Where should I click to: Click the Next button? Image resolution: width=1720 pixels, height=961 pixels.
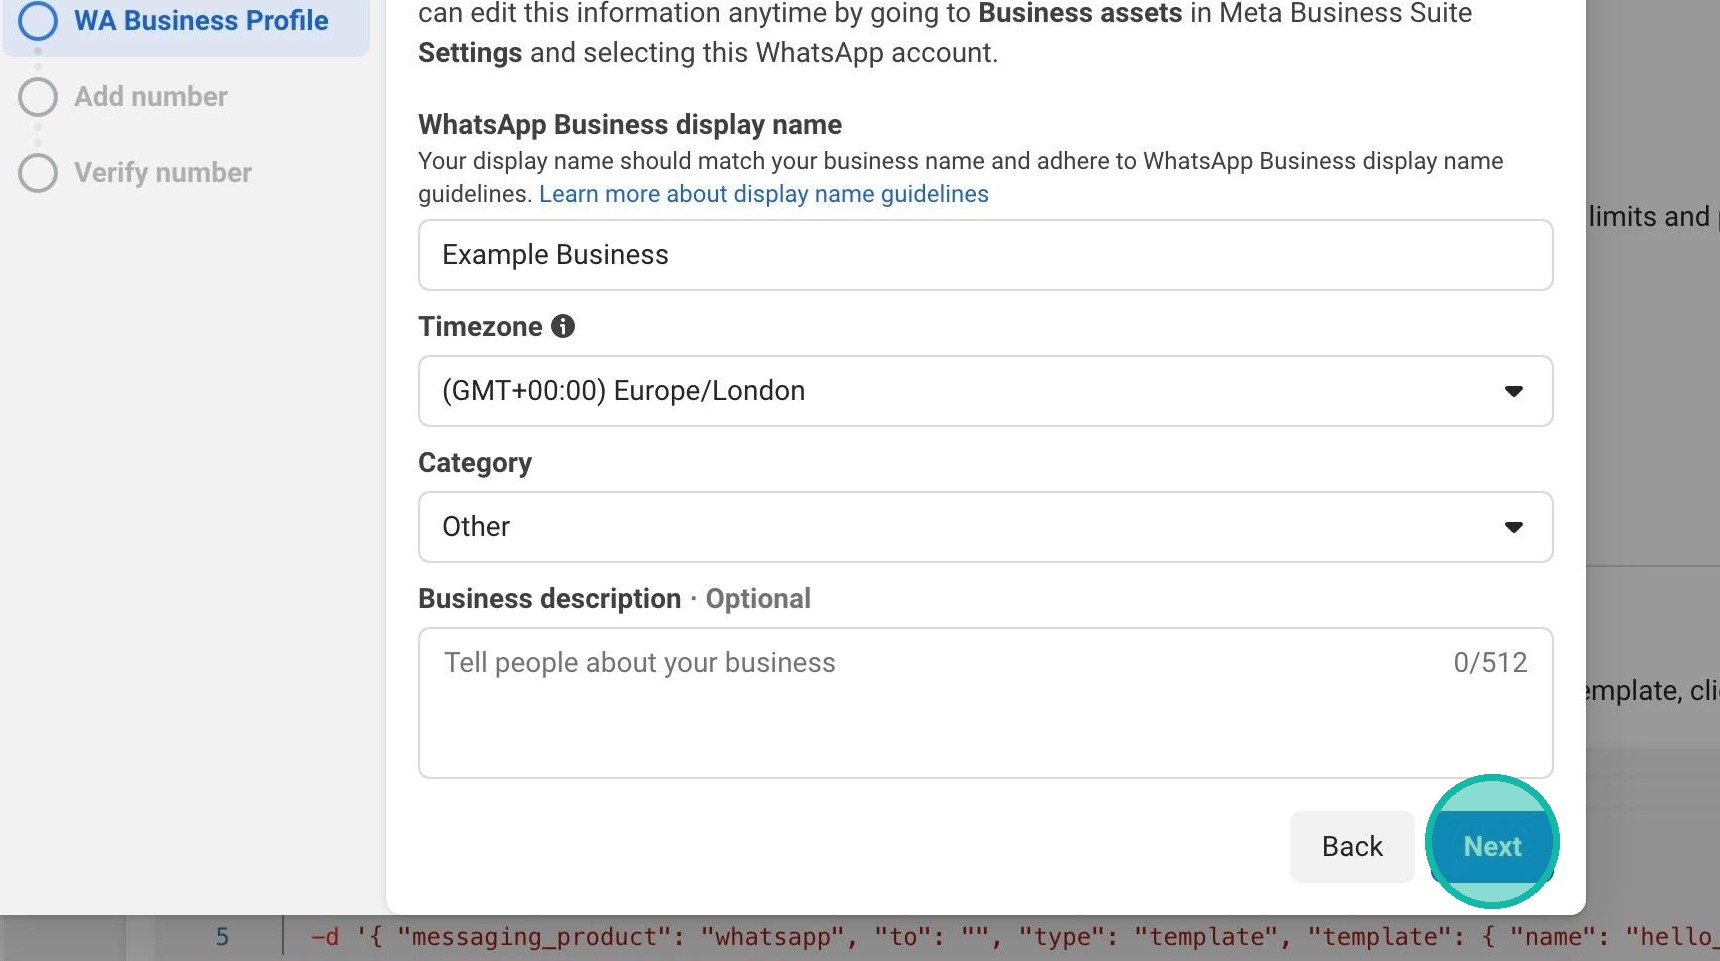coord(1492,846)
